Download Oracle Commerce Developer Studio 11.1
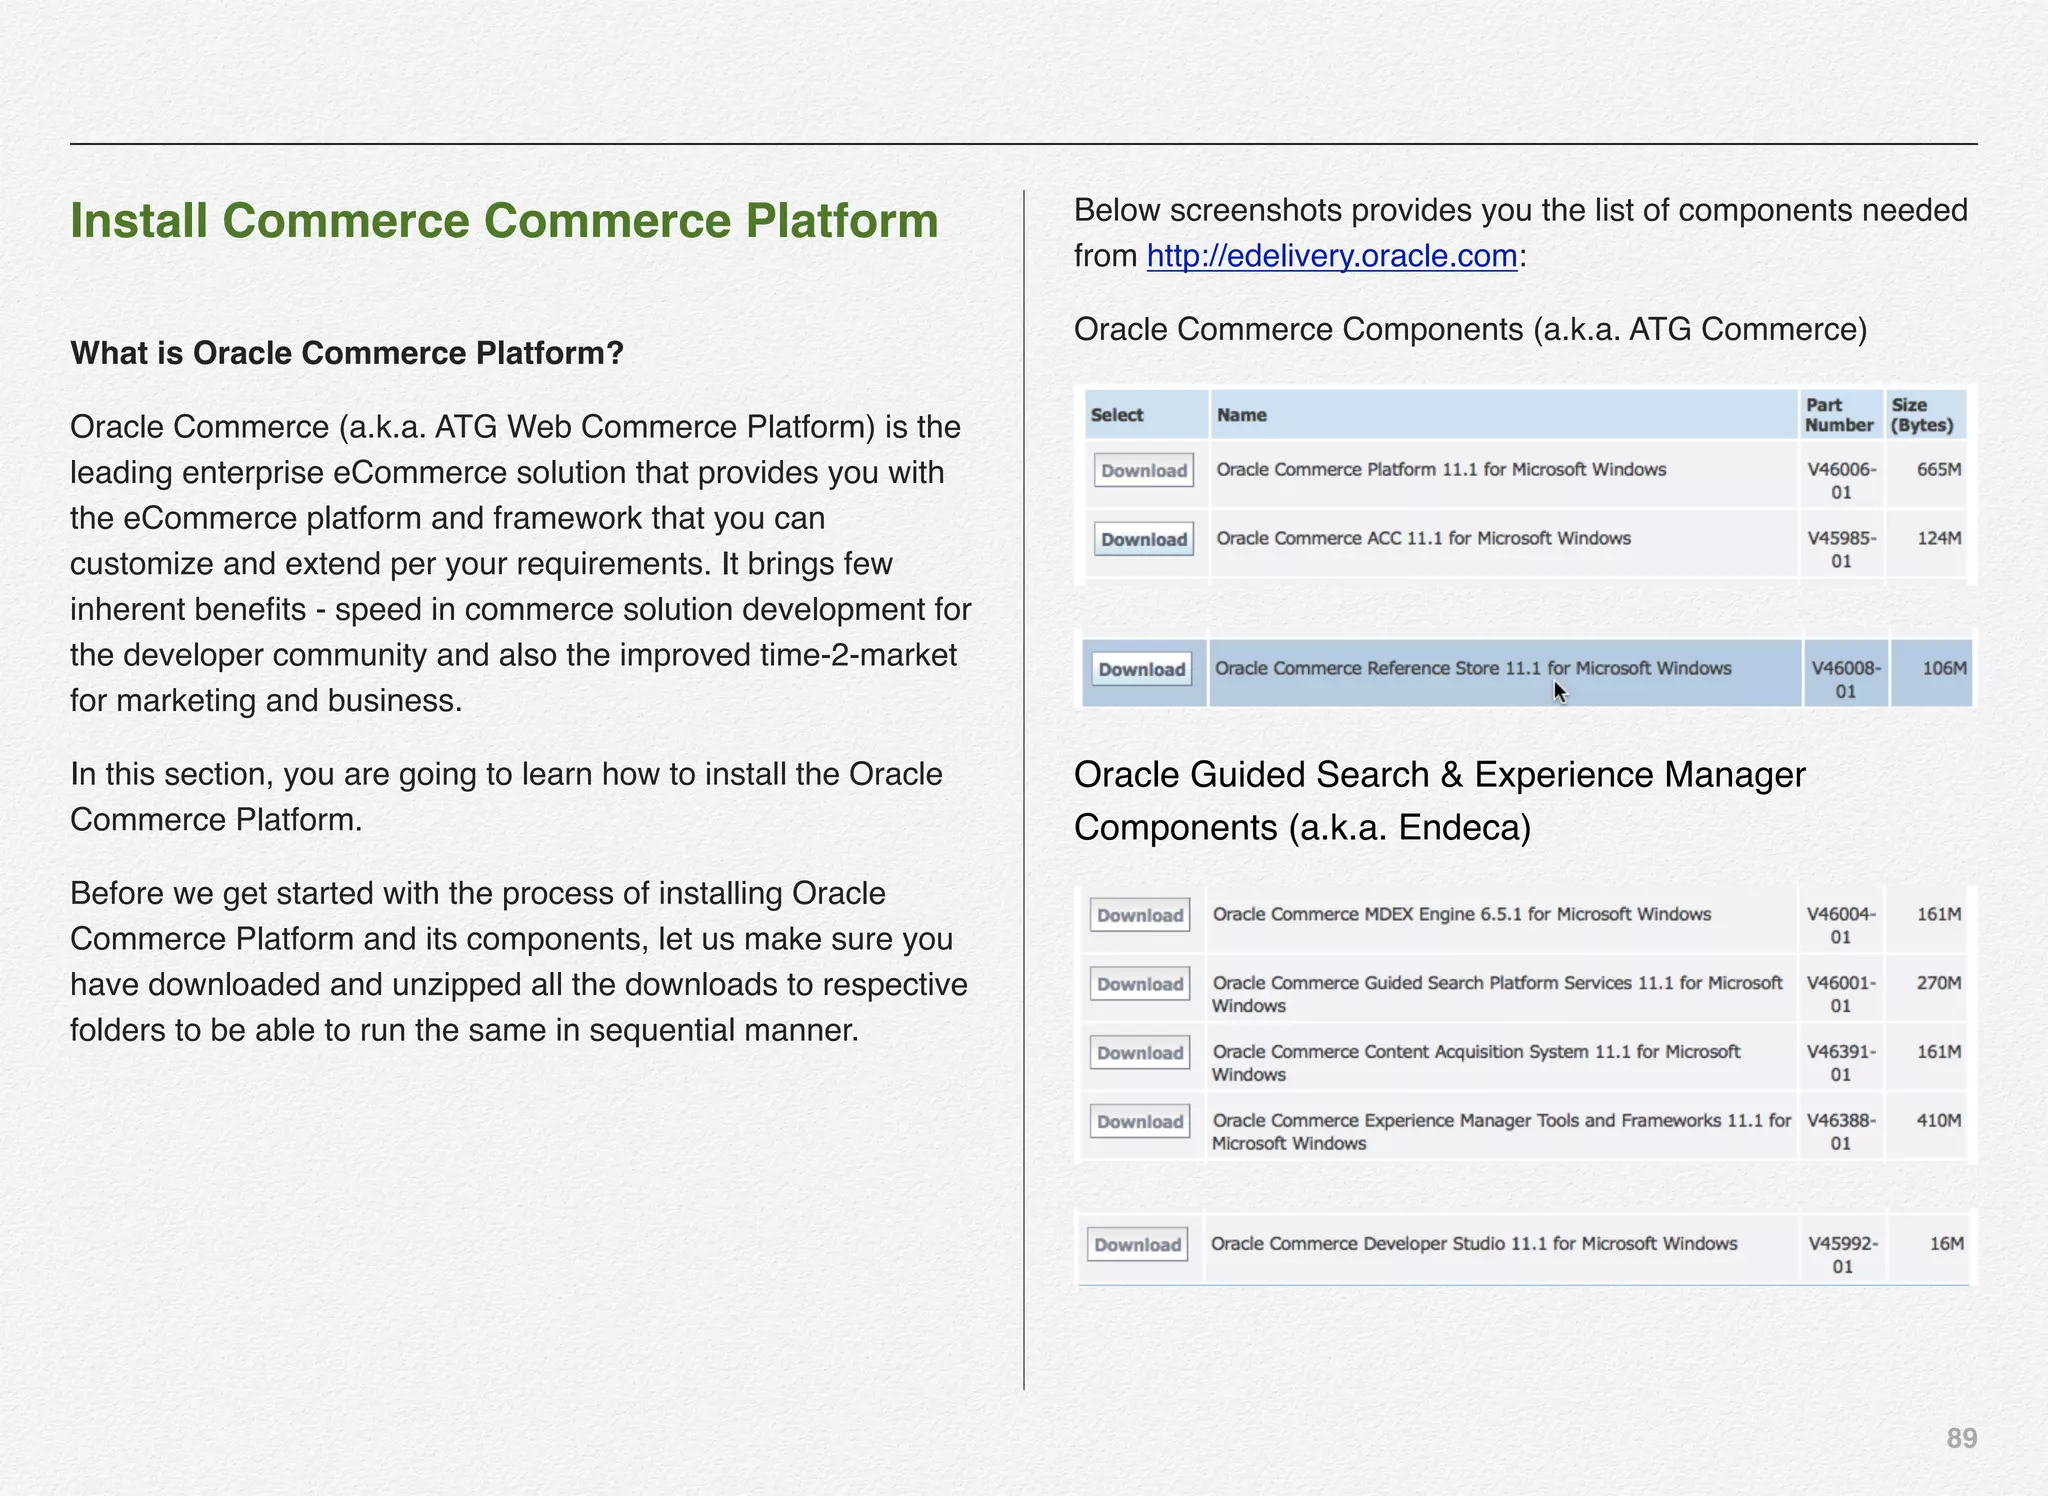Image resolution: width=2048 pixels, height=1496 pixels. [1138, 1245]
